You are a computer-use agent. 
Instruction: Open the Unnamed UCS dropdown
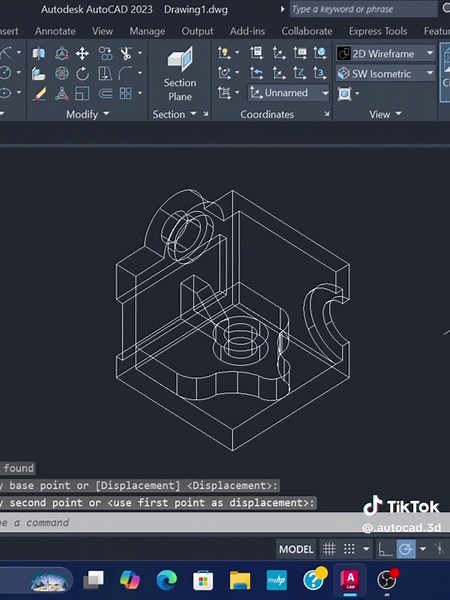pos(289,93)
